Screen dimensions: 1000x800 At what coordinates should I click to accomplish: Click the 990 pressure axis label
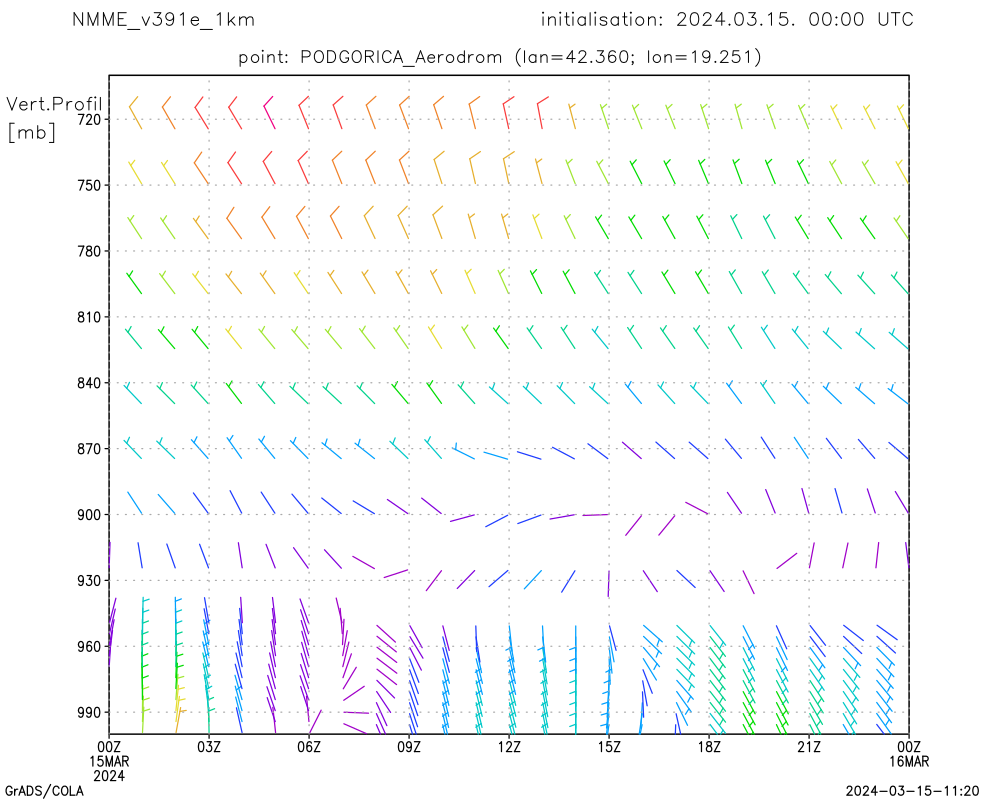[x=89, y=713]
